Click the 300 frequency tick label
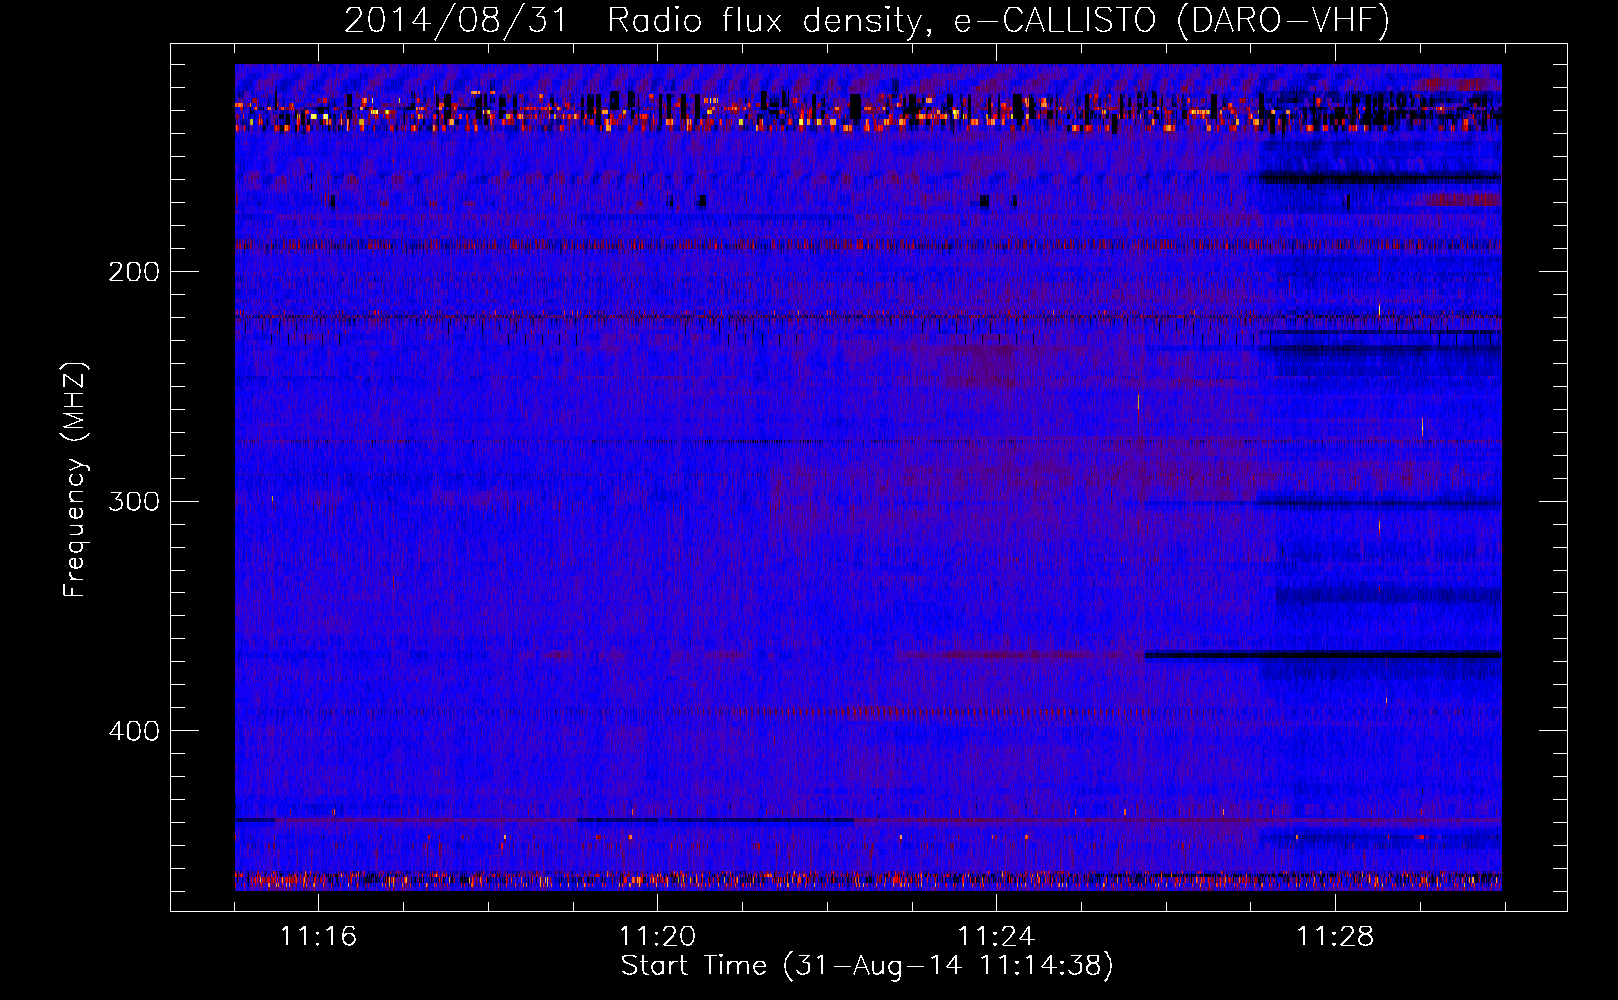Viewport: 1618px width, 1000px height. 134,501
